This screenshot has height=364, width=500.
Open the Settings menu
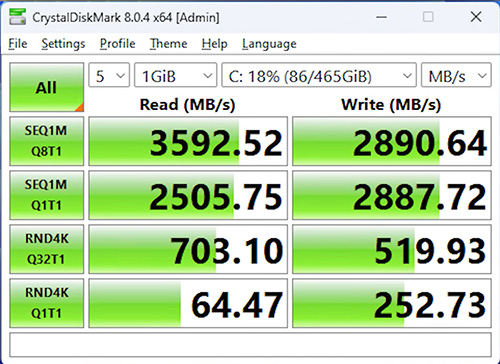click(63, 44)
